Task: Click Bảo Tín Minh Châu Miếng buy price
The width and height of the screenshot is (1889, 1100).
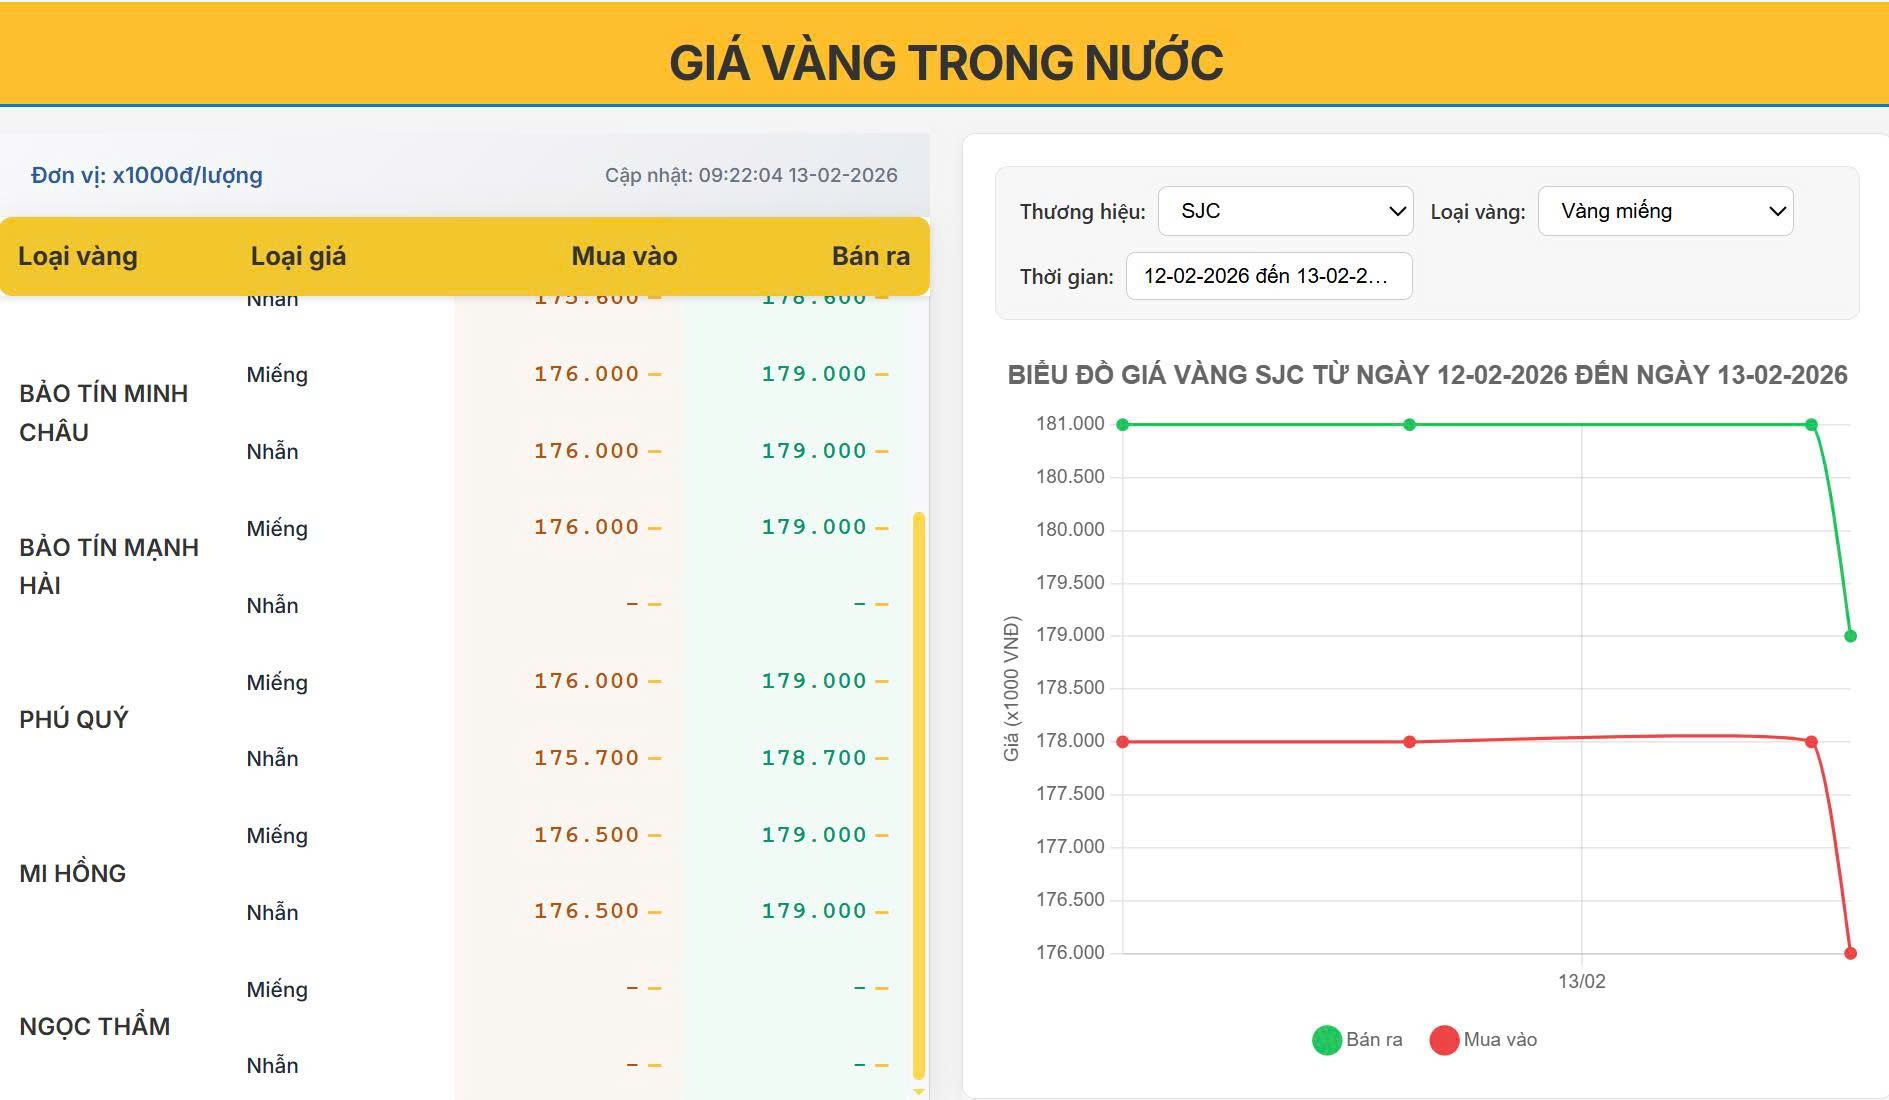Action: click(x=586, y=374)
